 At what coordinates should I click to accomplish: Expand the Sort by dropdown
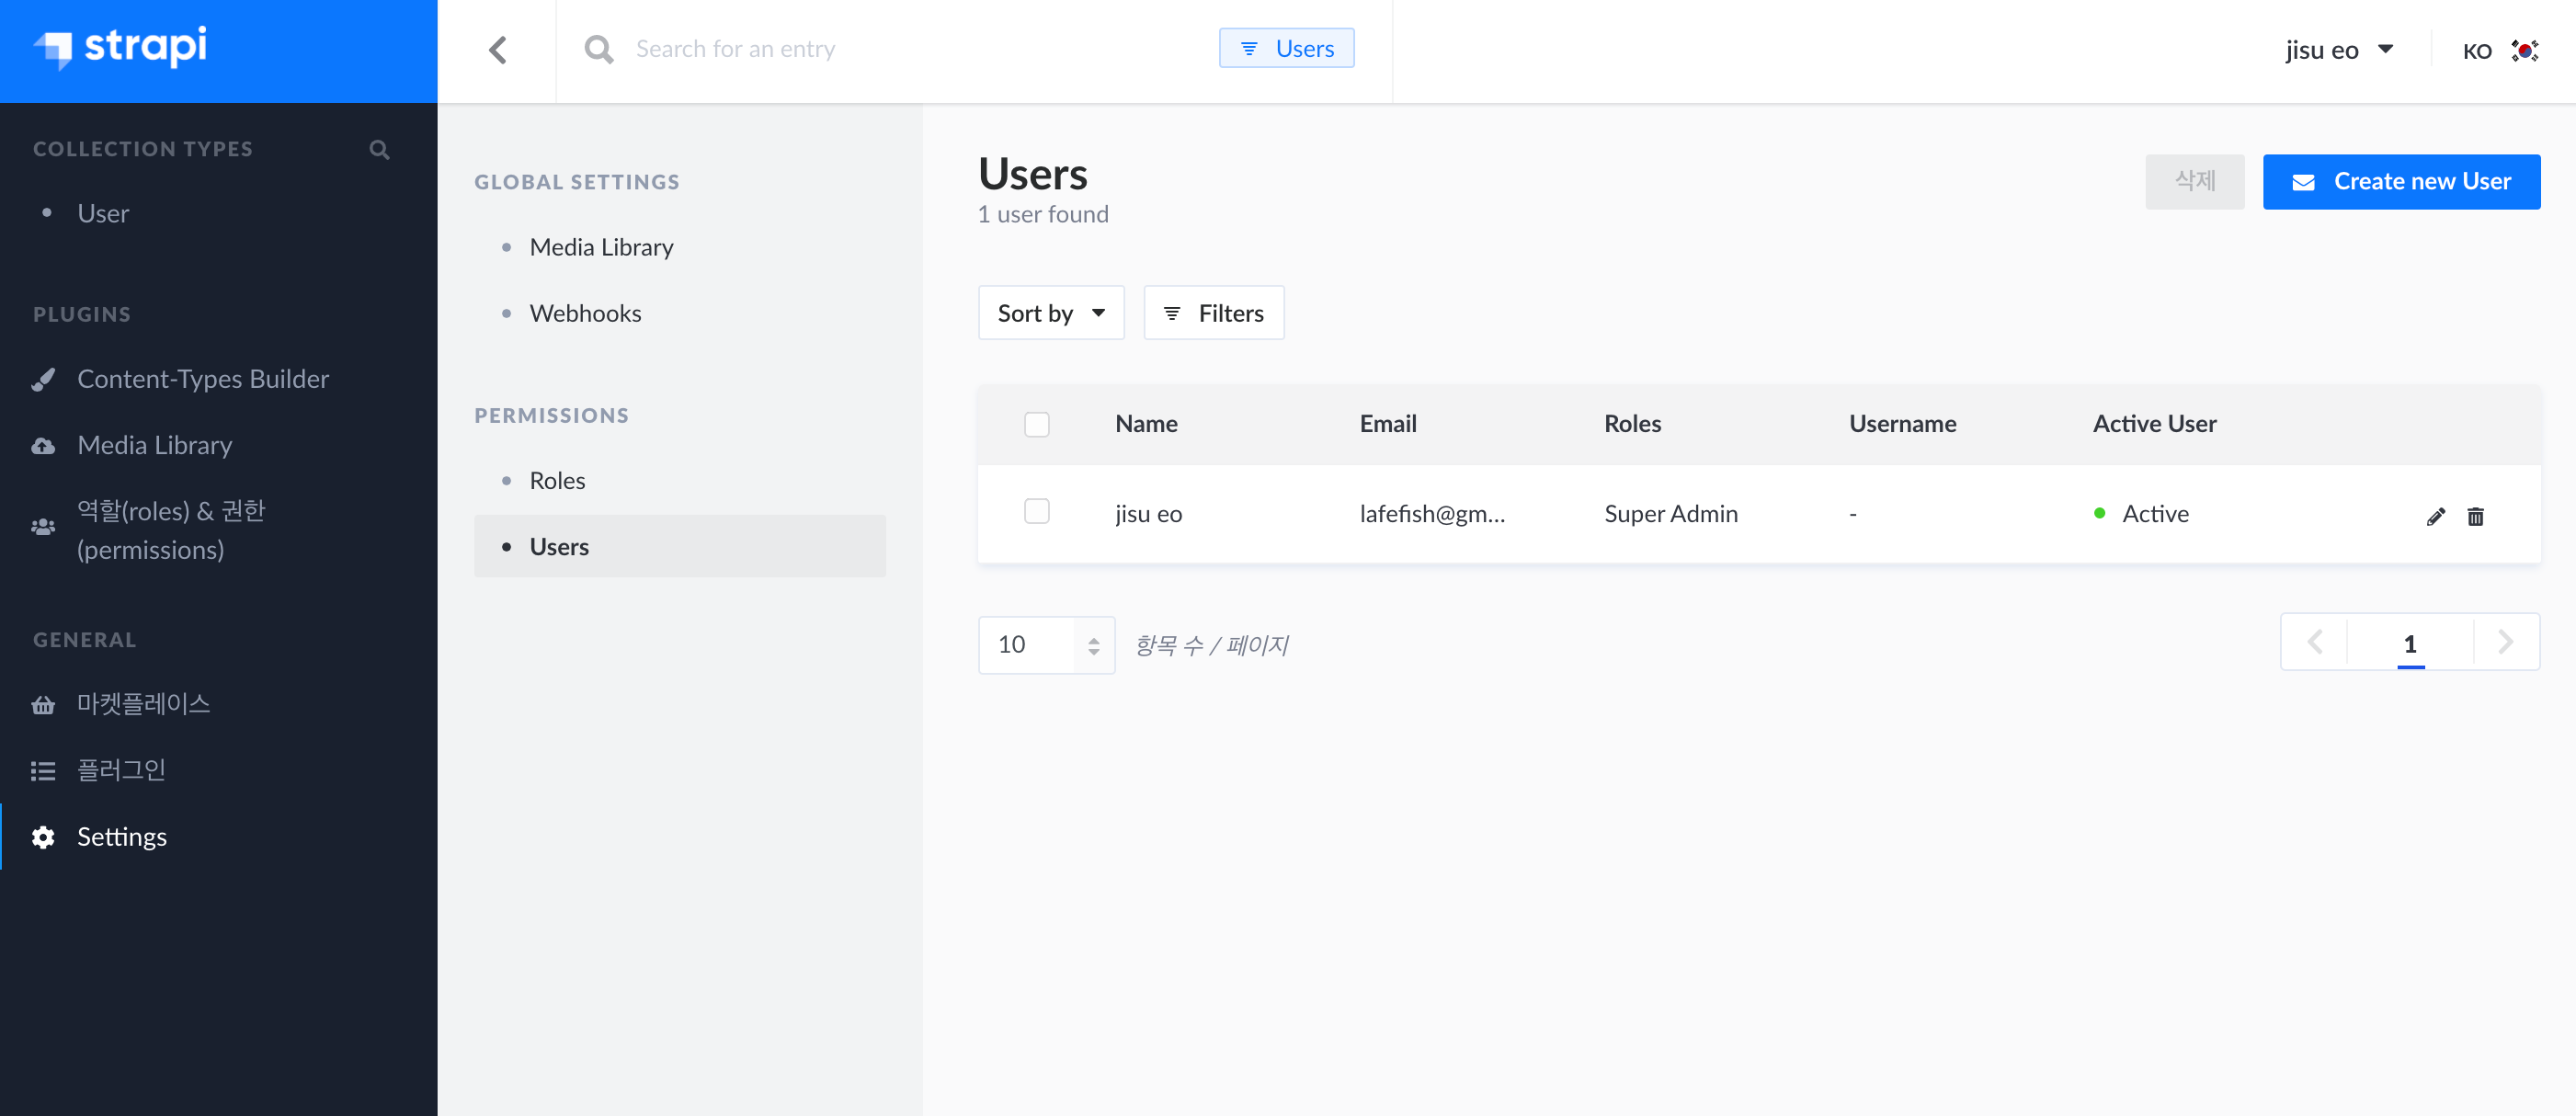coord(1050,313)
